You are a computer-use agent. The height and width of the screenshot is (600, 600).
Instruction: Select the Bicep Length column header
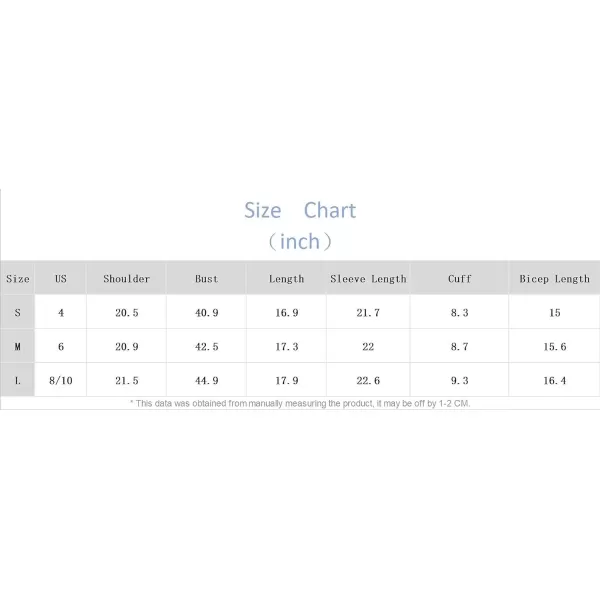pyautogui.click(x=554, y=279)
